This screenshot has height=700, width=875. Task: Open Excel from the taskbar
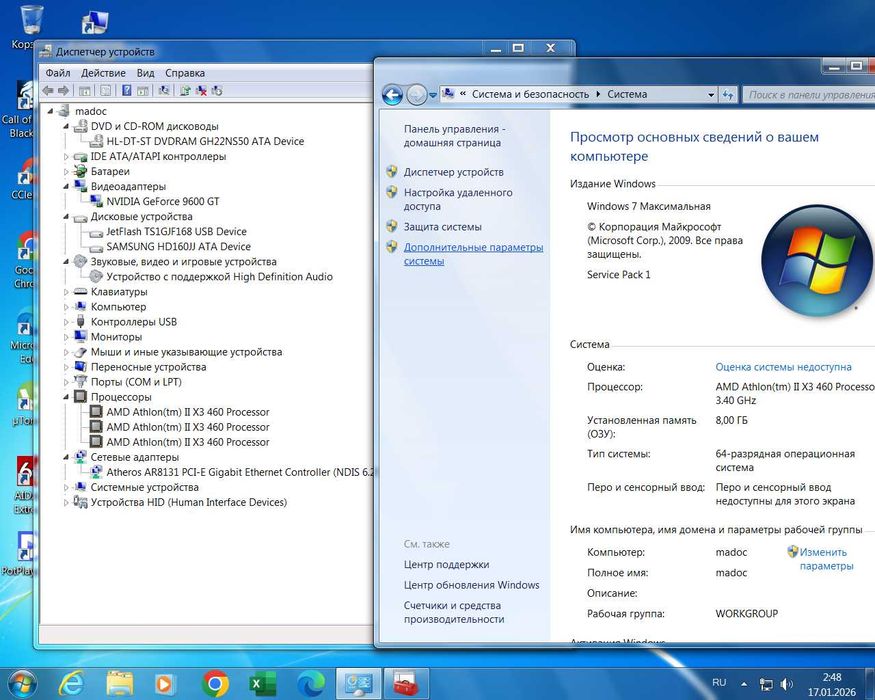263,684
